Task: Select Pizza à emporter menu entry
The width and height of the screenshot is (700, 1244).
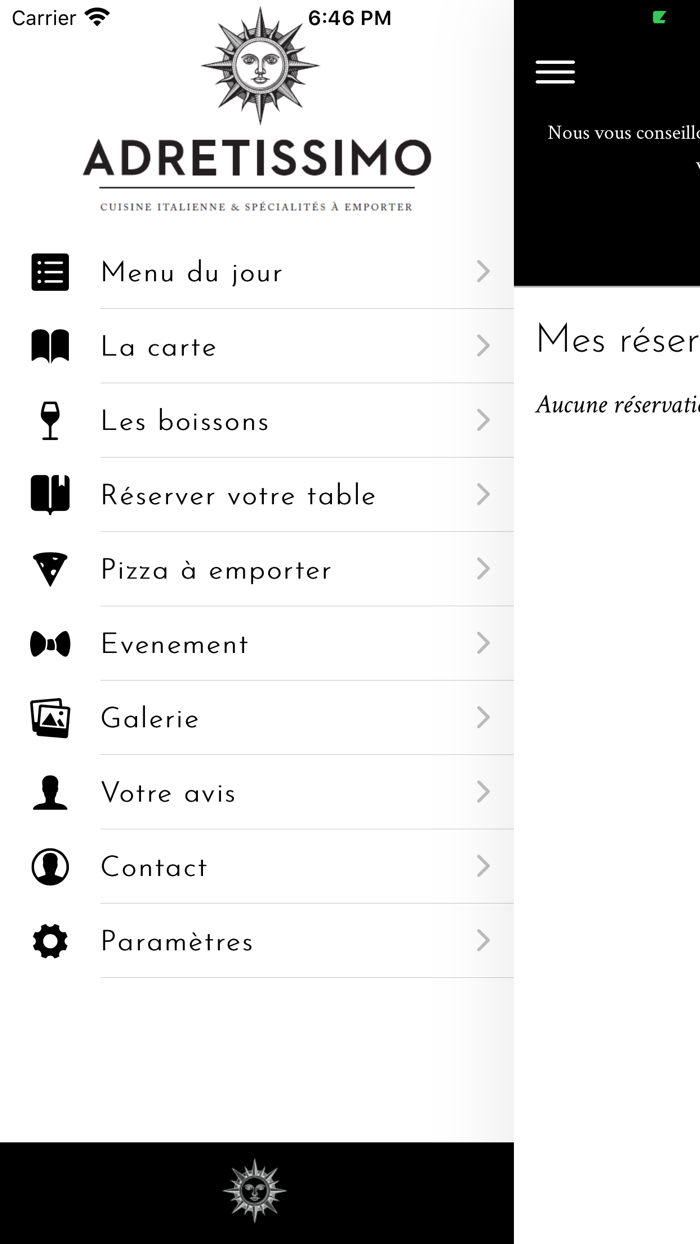Action: [x=216, y=570]
